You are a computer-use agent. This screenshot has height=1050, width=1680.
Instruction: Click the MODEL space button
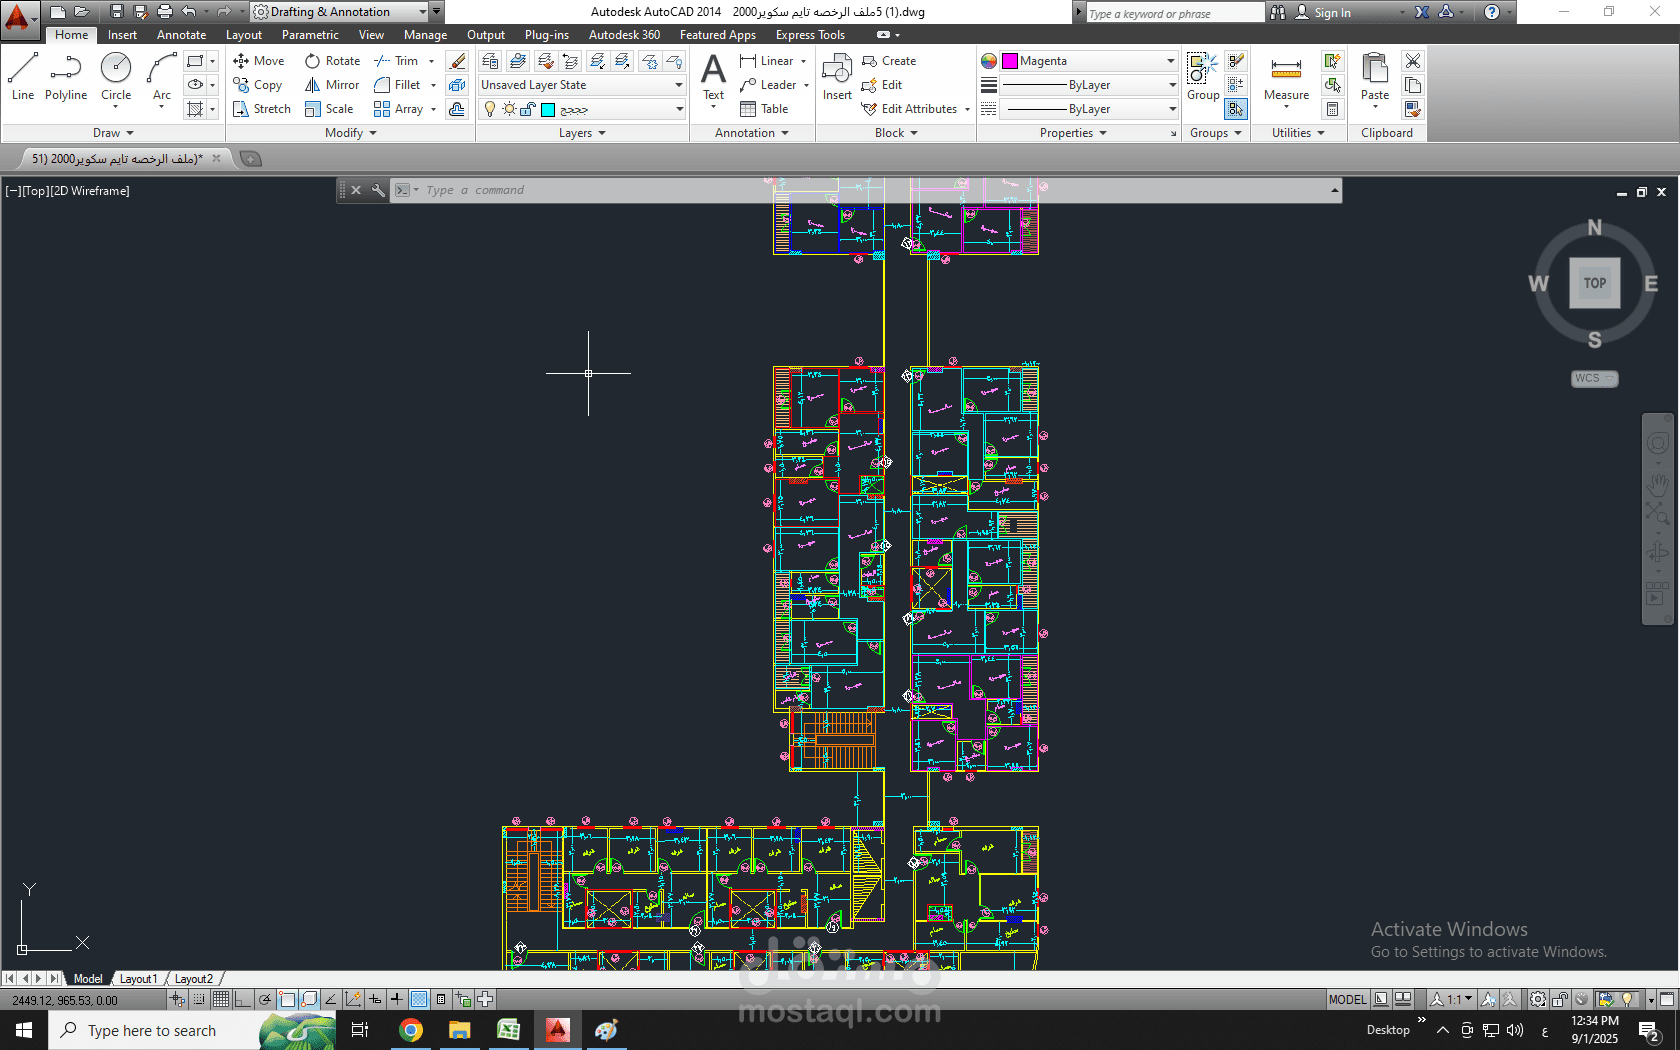[1347, 999]
